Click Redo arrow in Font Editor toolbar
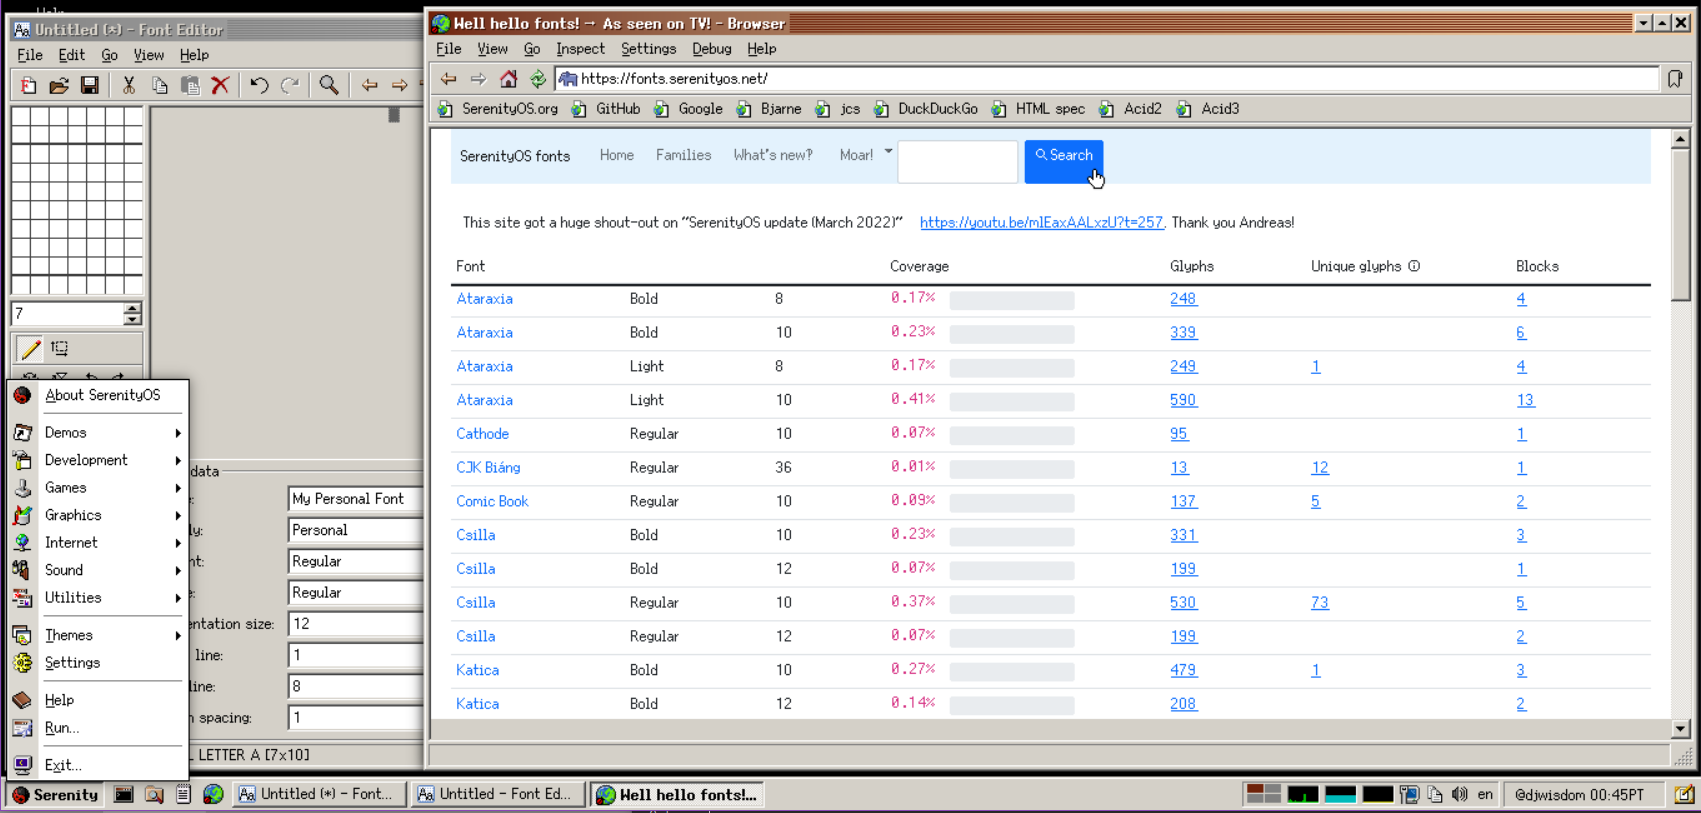The image size is (1701, 813). 290,85
